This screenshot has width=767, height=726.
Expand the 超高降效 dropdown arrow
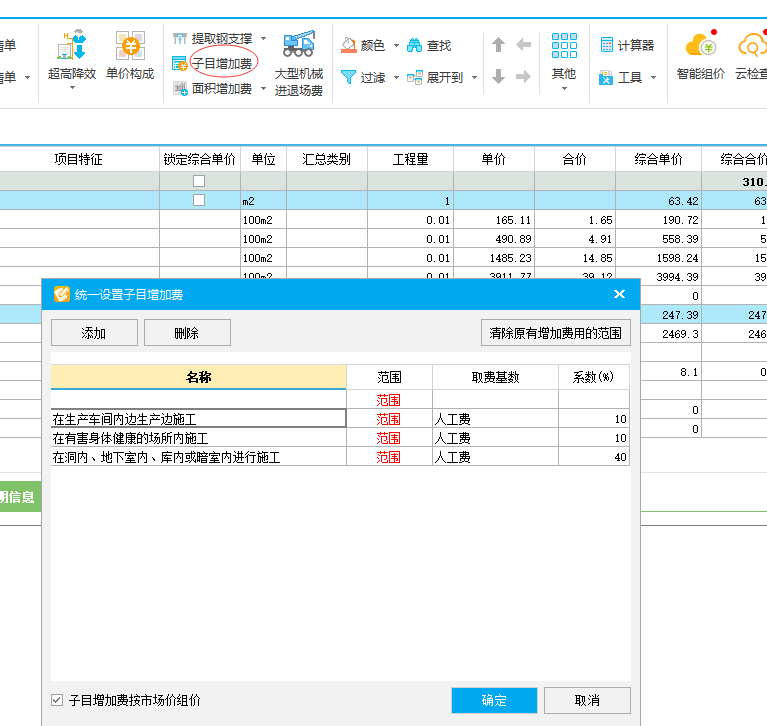(72, 88)
